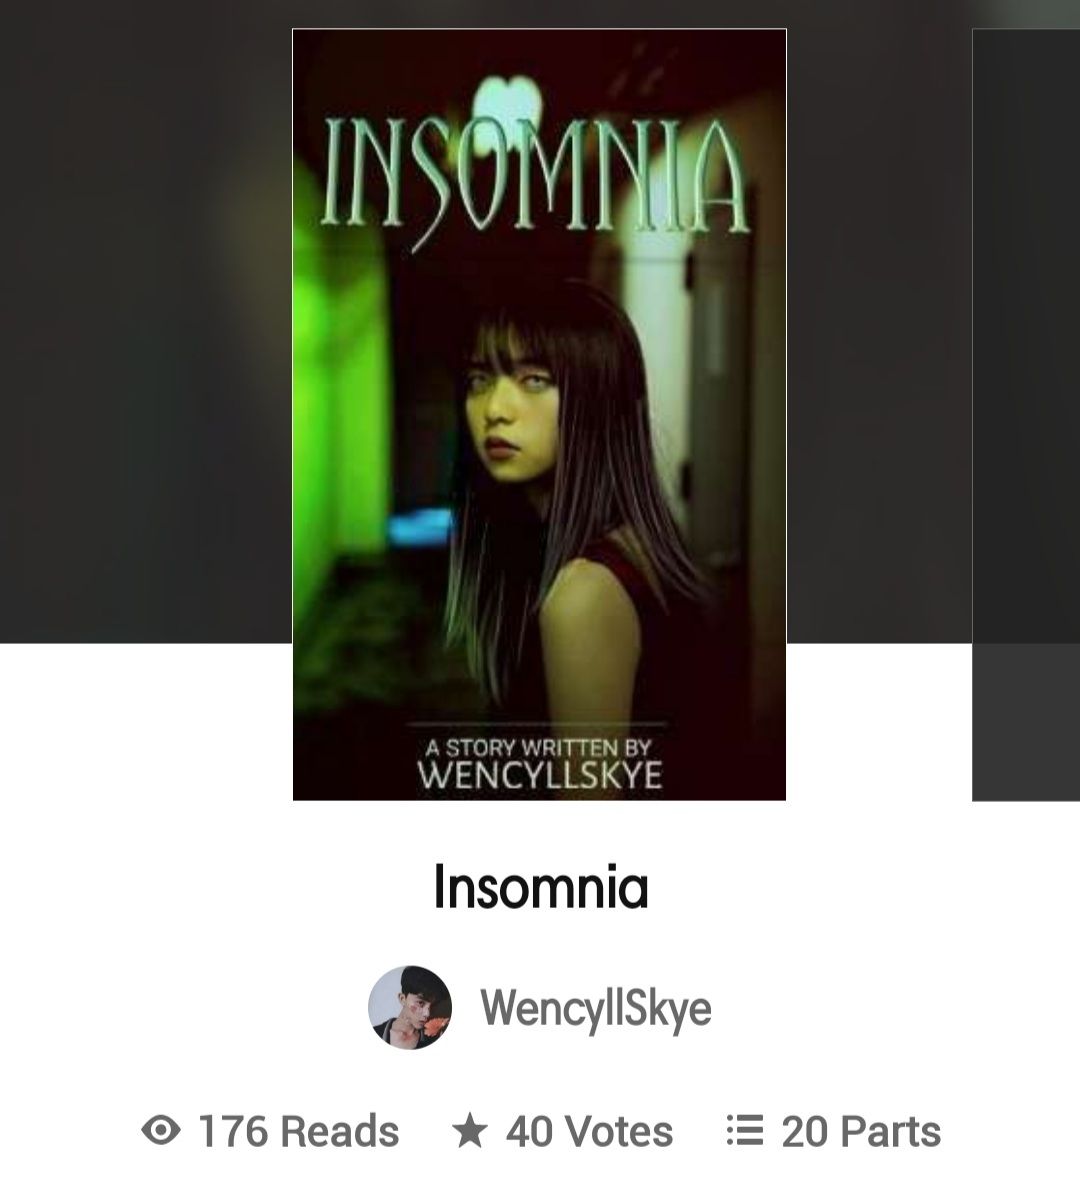Show the next story cover at right edge
This screenshot has width=1080, height=1177.
pos(1026,414)
